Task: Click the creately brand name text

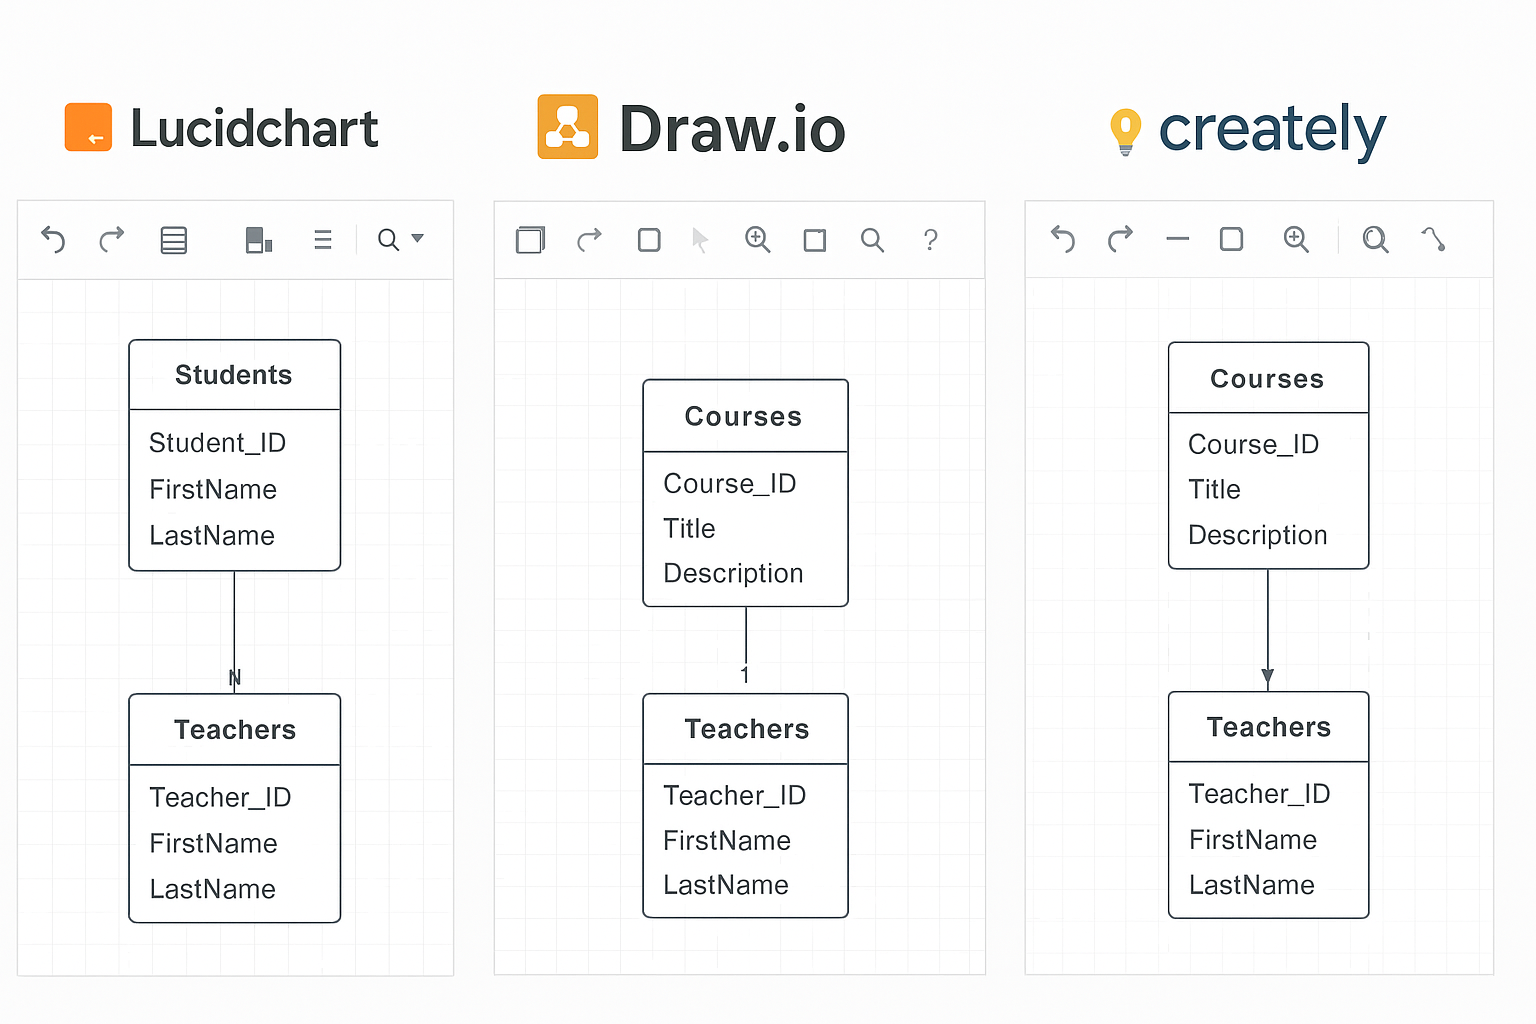Action: click(x=1272, y=130)
